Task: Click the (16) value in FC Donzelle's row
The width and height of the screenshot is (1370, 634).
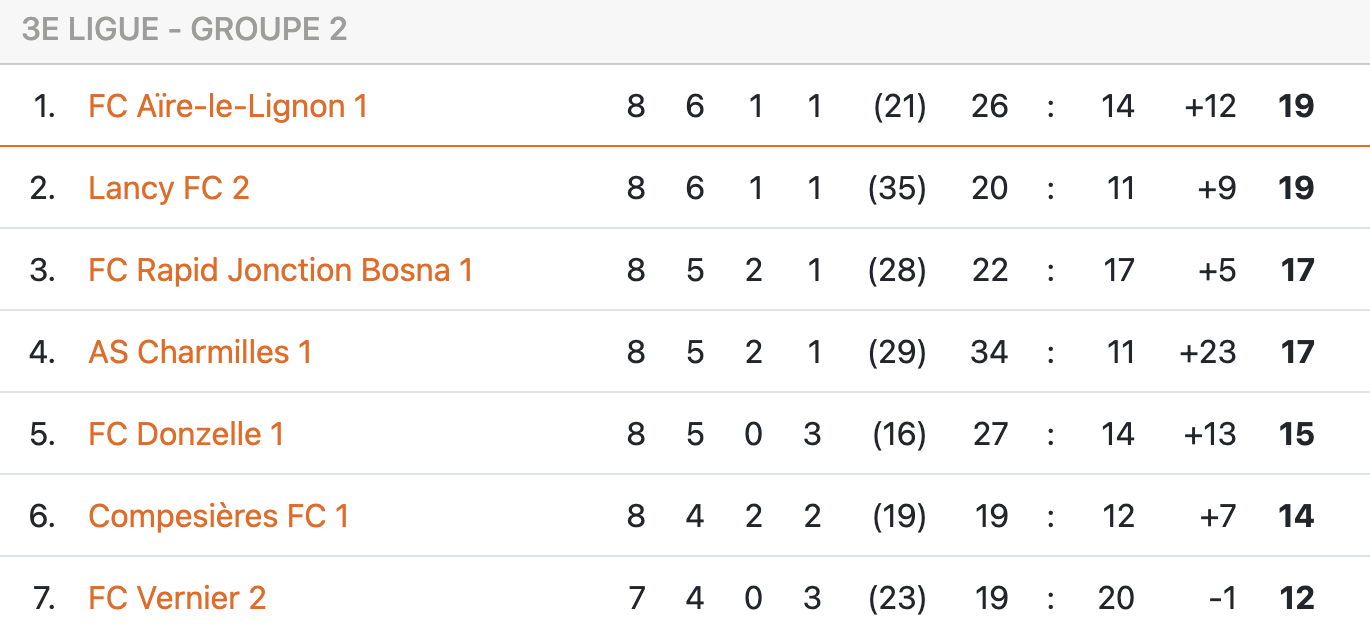Action: (x=899, y=434)
